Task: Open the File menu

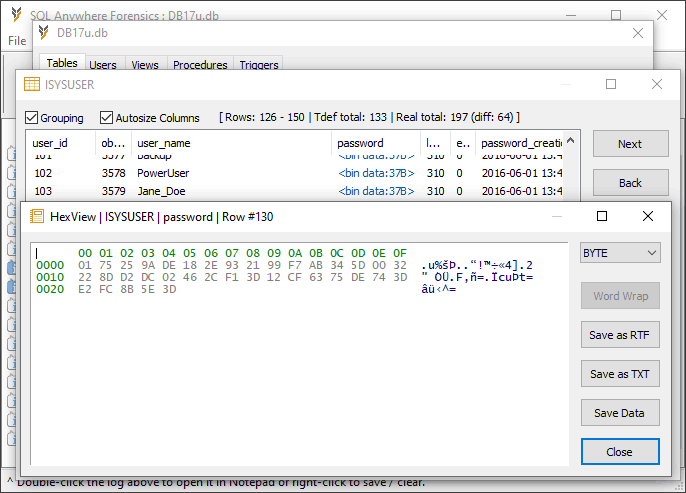Action: (x=17, y=41)
